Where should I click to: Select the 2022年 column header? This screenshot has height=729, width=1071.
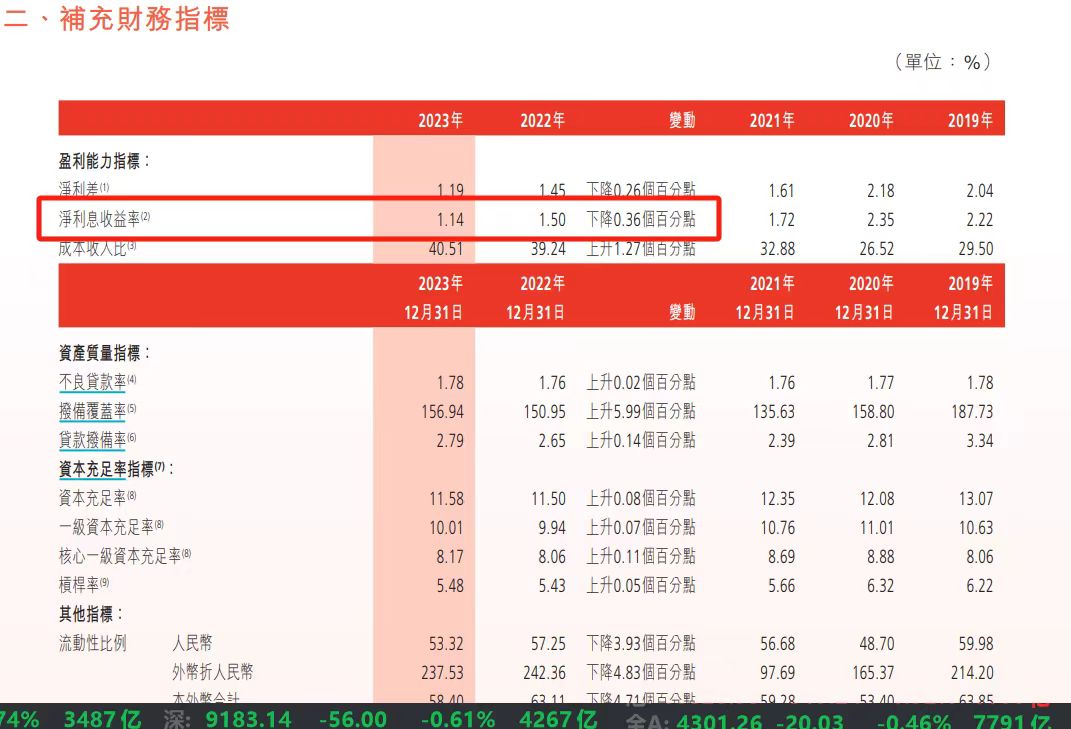(x=541, y=119)
